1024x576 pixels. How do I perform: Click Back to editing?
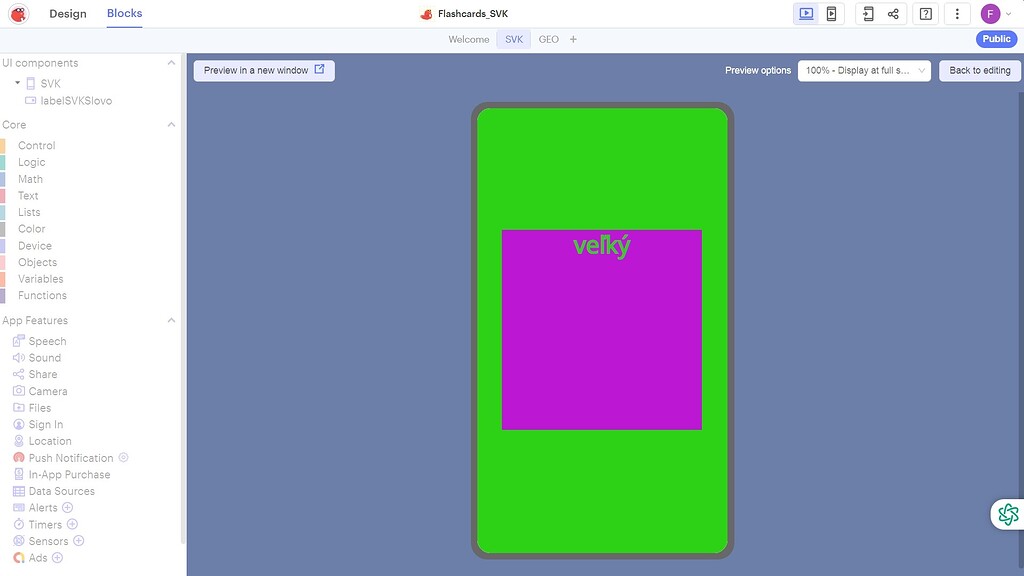[x=979, y=70]
